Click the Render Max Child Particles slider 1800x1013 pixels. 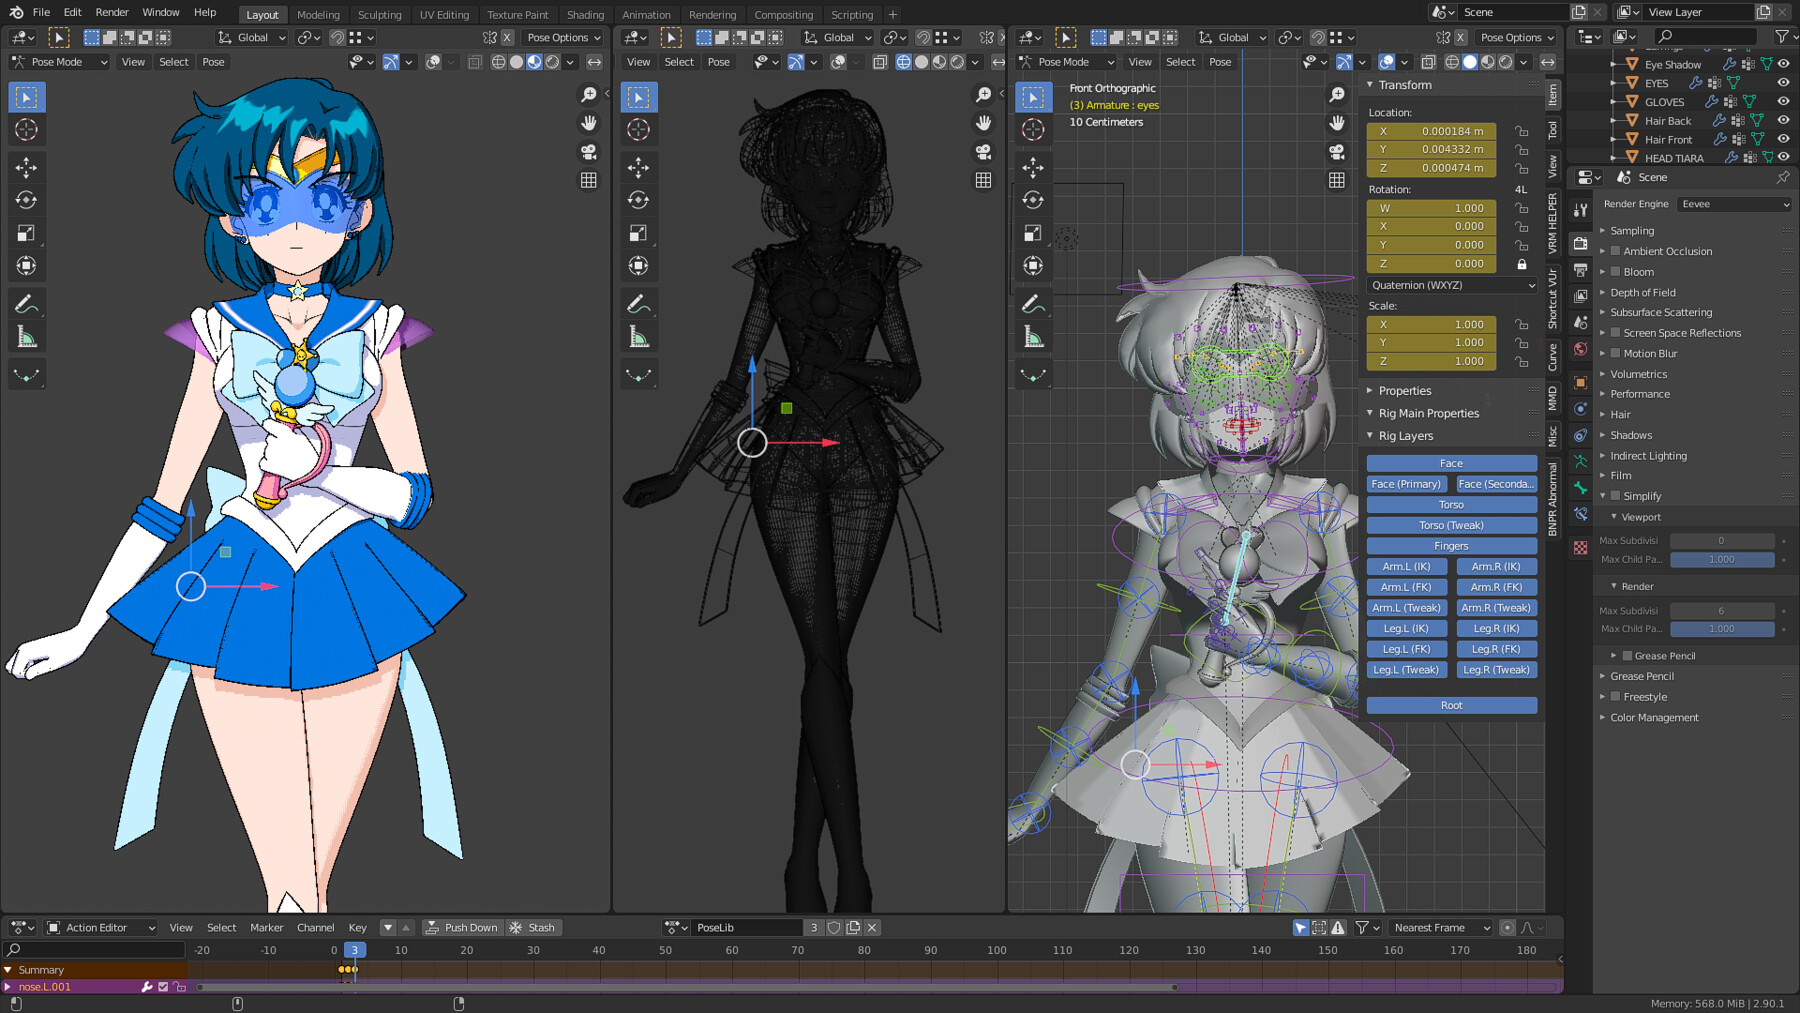[1721, 629]
